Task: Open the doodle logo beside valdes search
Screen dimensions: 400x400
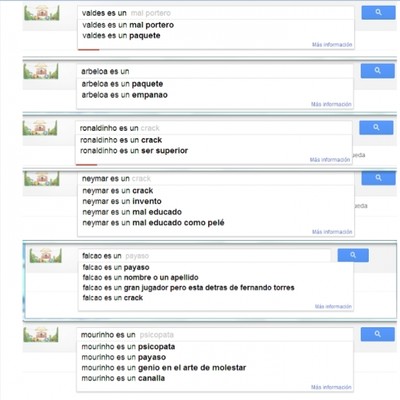Action: [x=42, y=13]
